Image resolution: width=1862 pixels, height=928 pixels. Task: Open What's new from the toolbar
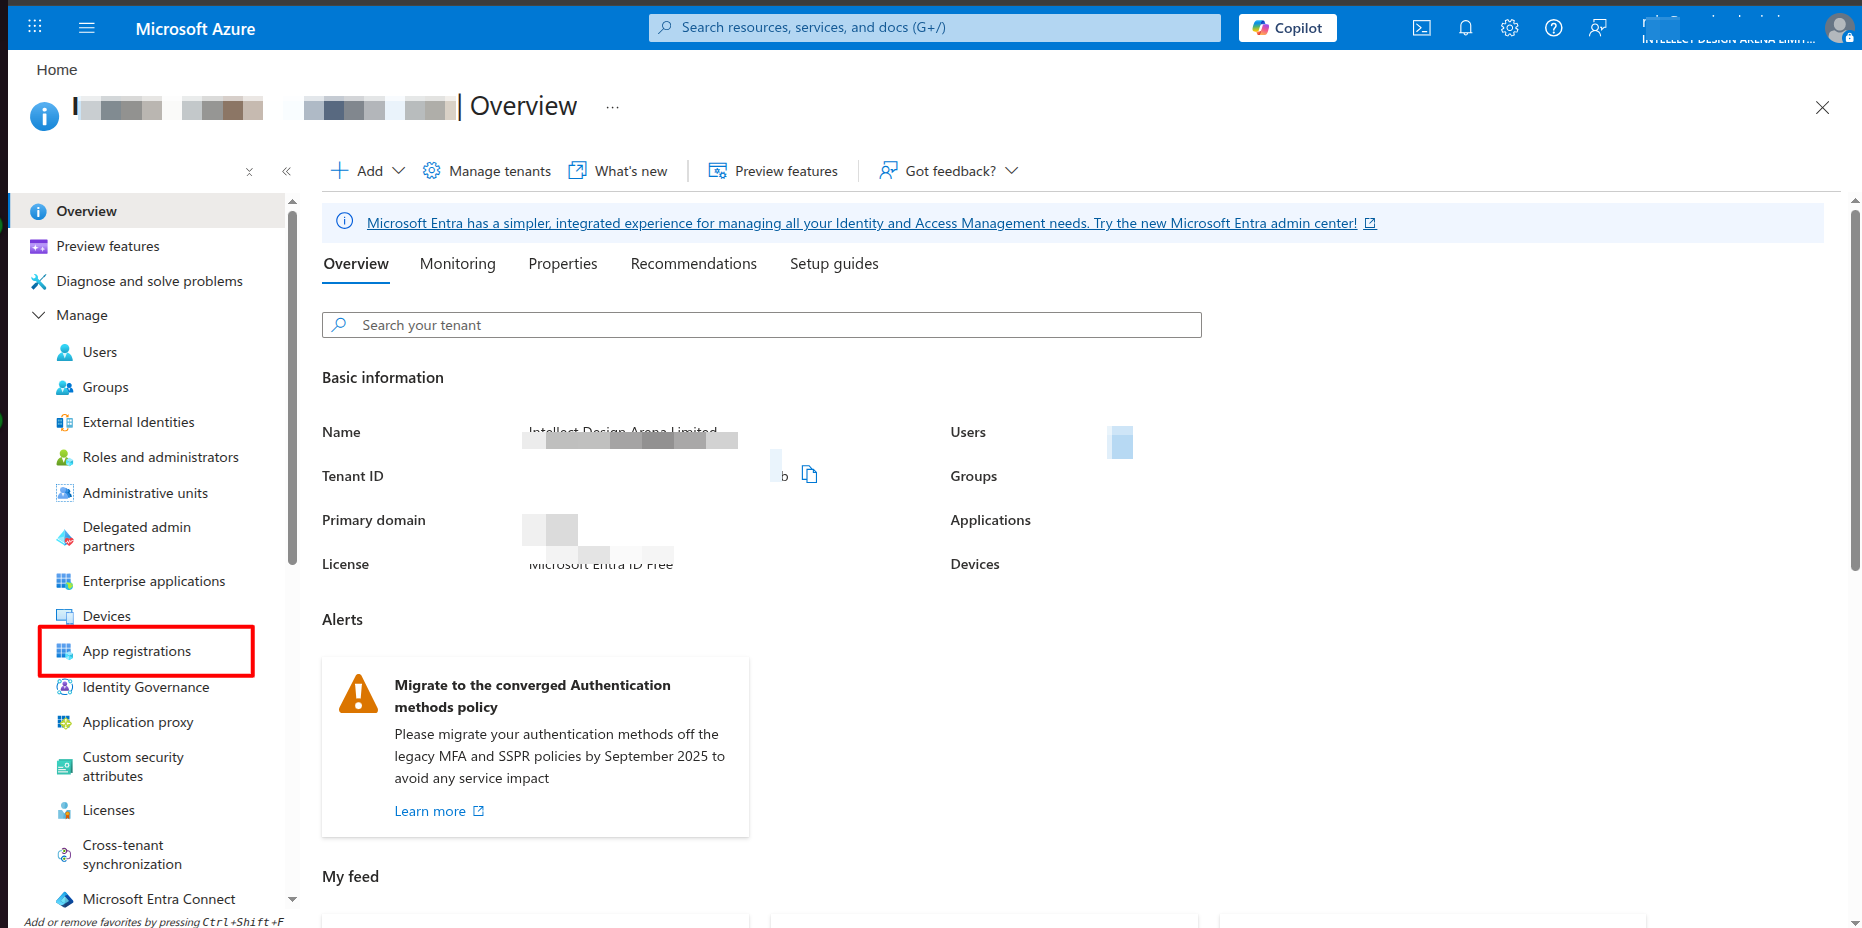[x=618, y=171]
